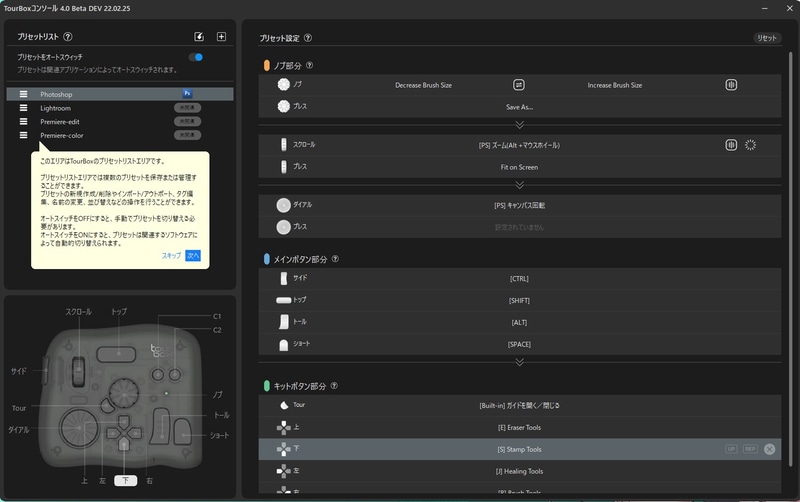Toggle preset auto switch
Screen dimensions: 800x502
pos(196,57)
